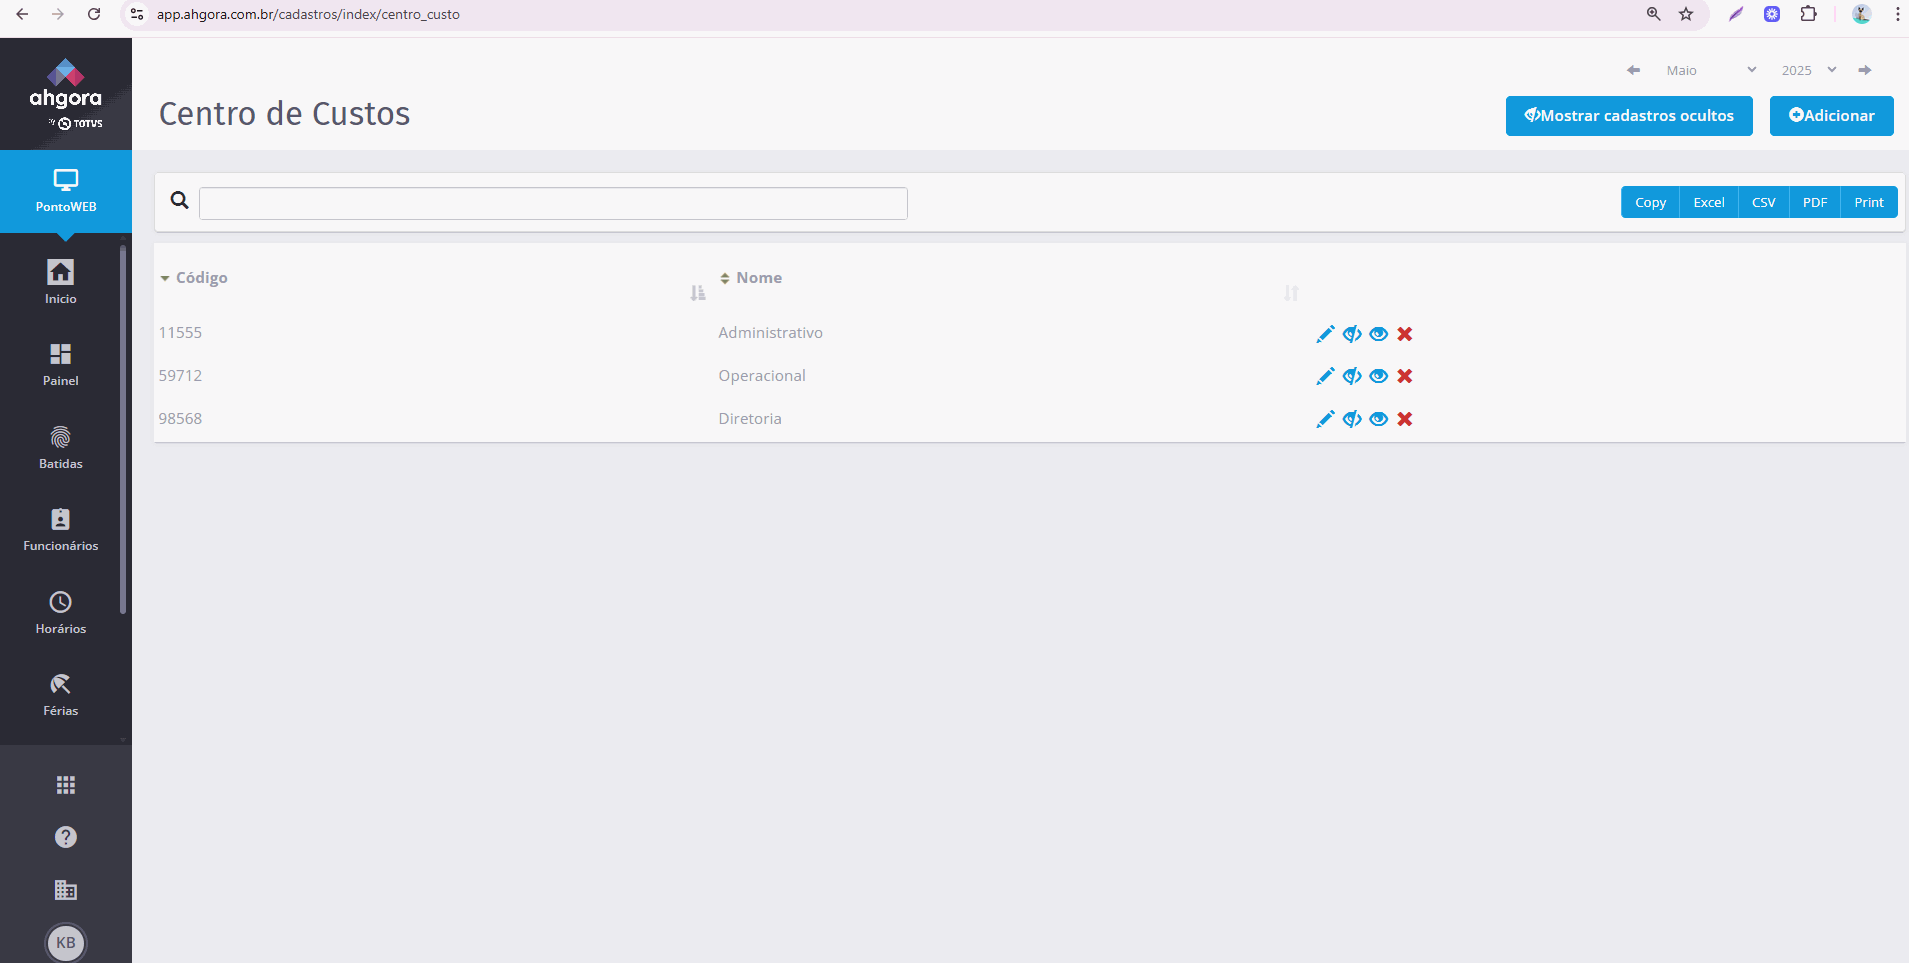Viewport: 1909px width, 963px height.
Task: View Operacional details with eye icon
Action: pos(1379,376)
